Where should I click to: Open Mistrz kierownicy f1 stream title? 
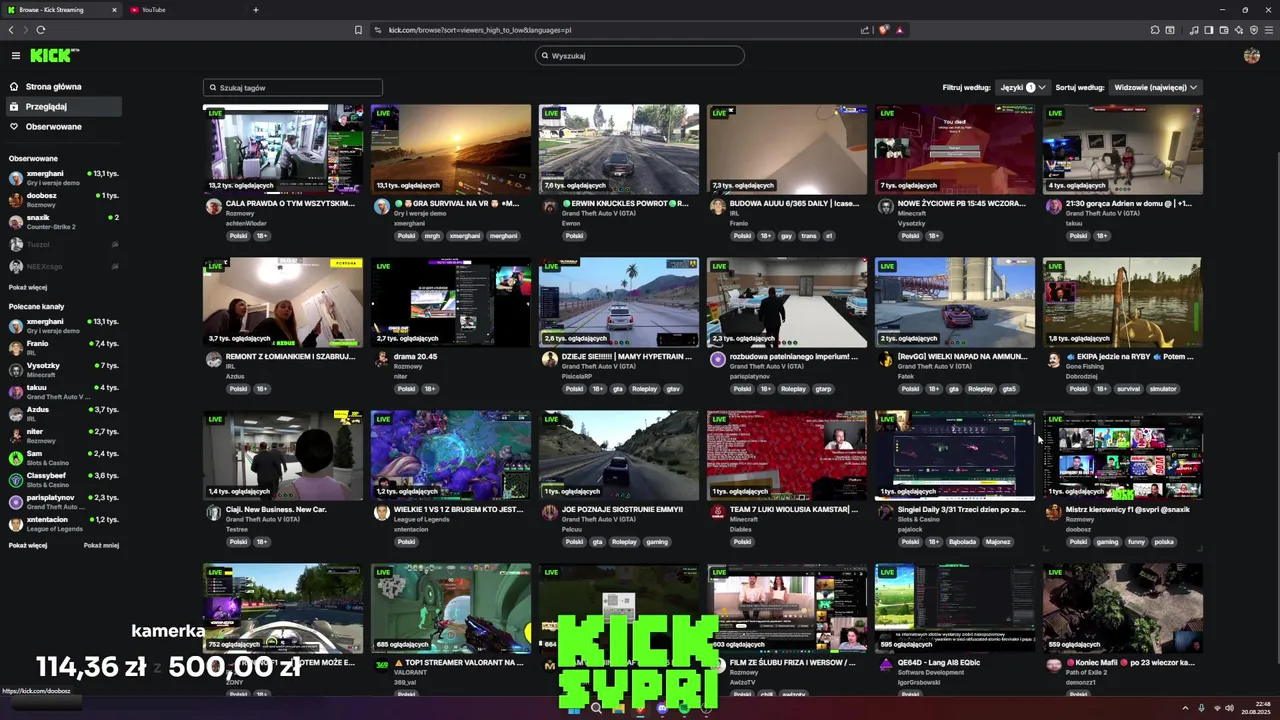1128,510
